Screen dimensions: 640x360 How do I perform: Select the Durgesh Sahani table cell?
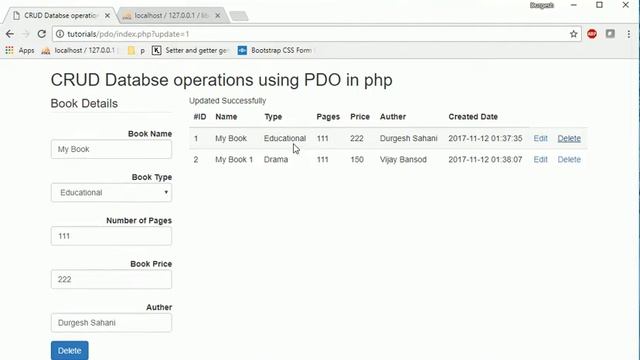point(409,138)
